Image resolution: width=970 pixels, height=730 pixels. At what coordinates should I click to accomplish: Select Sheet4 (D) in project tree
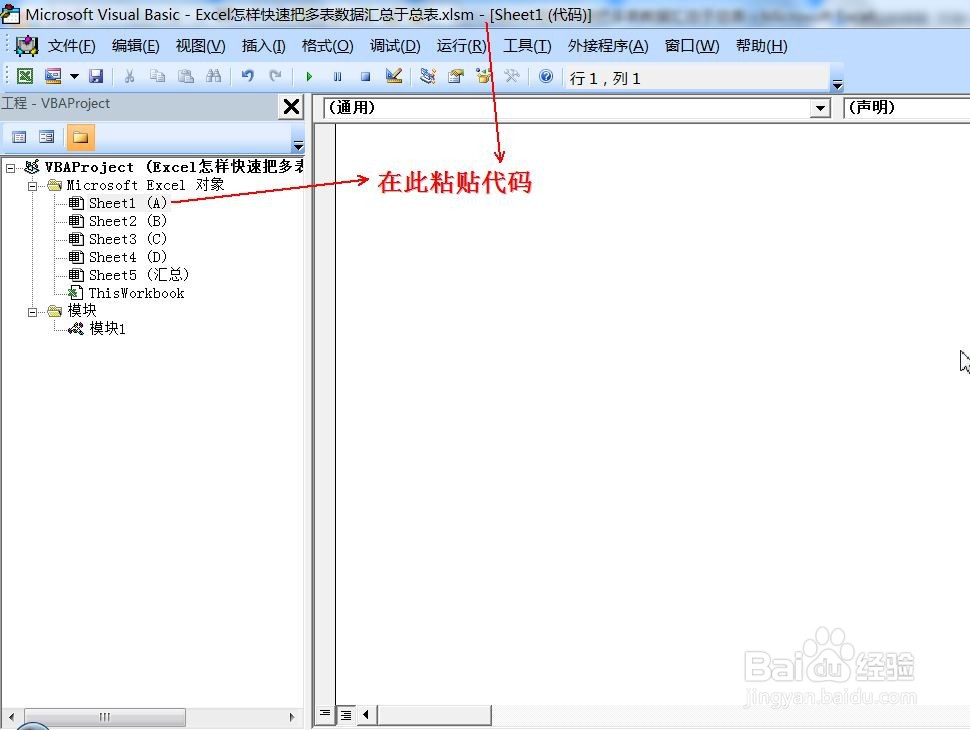128,257
